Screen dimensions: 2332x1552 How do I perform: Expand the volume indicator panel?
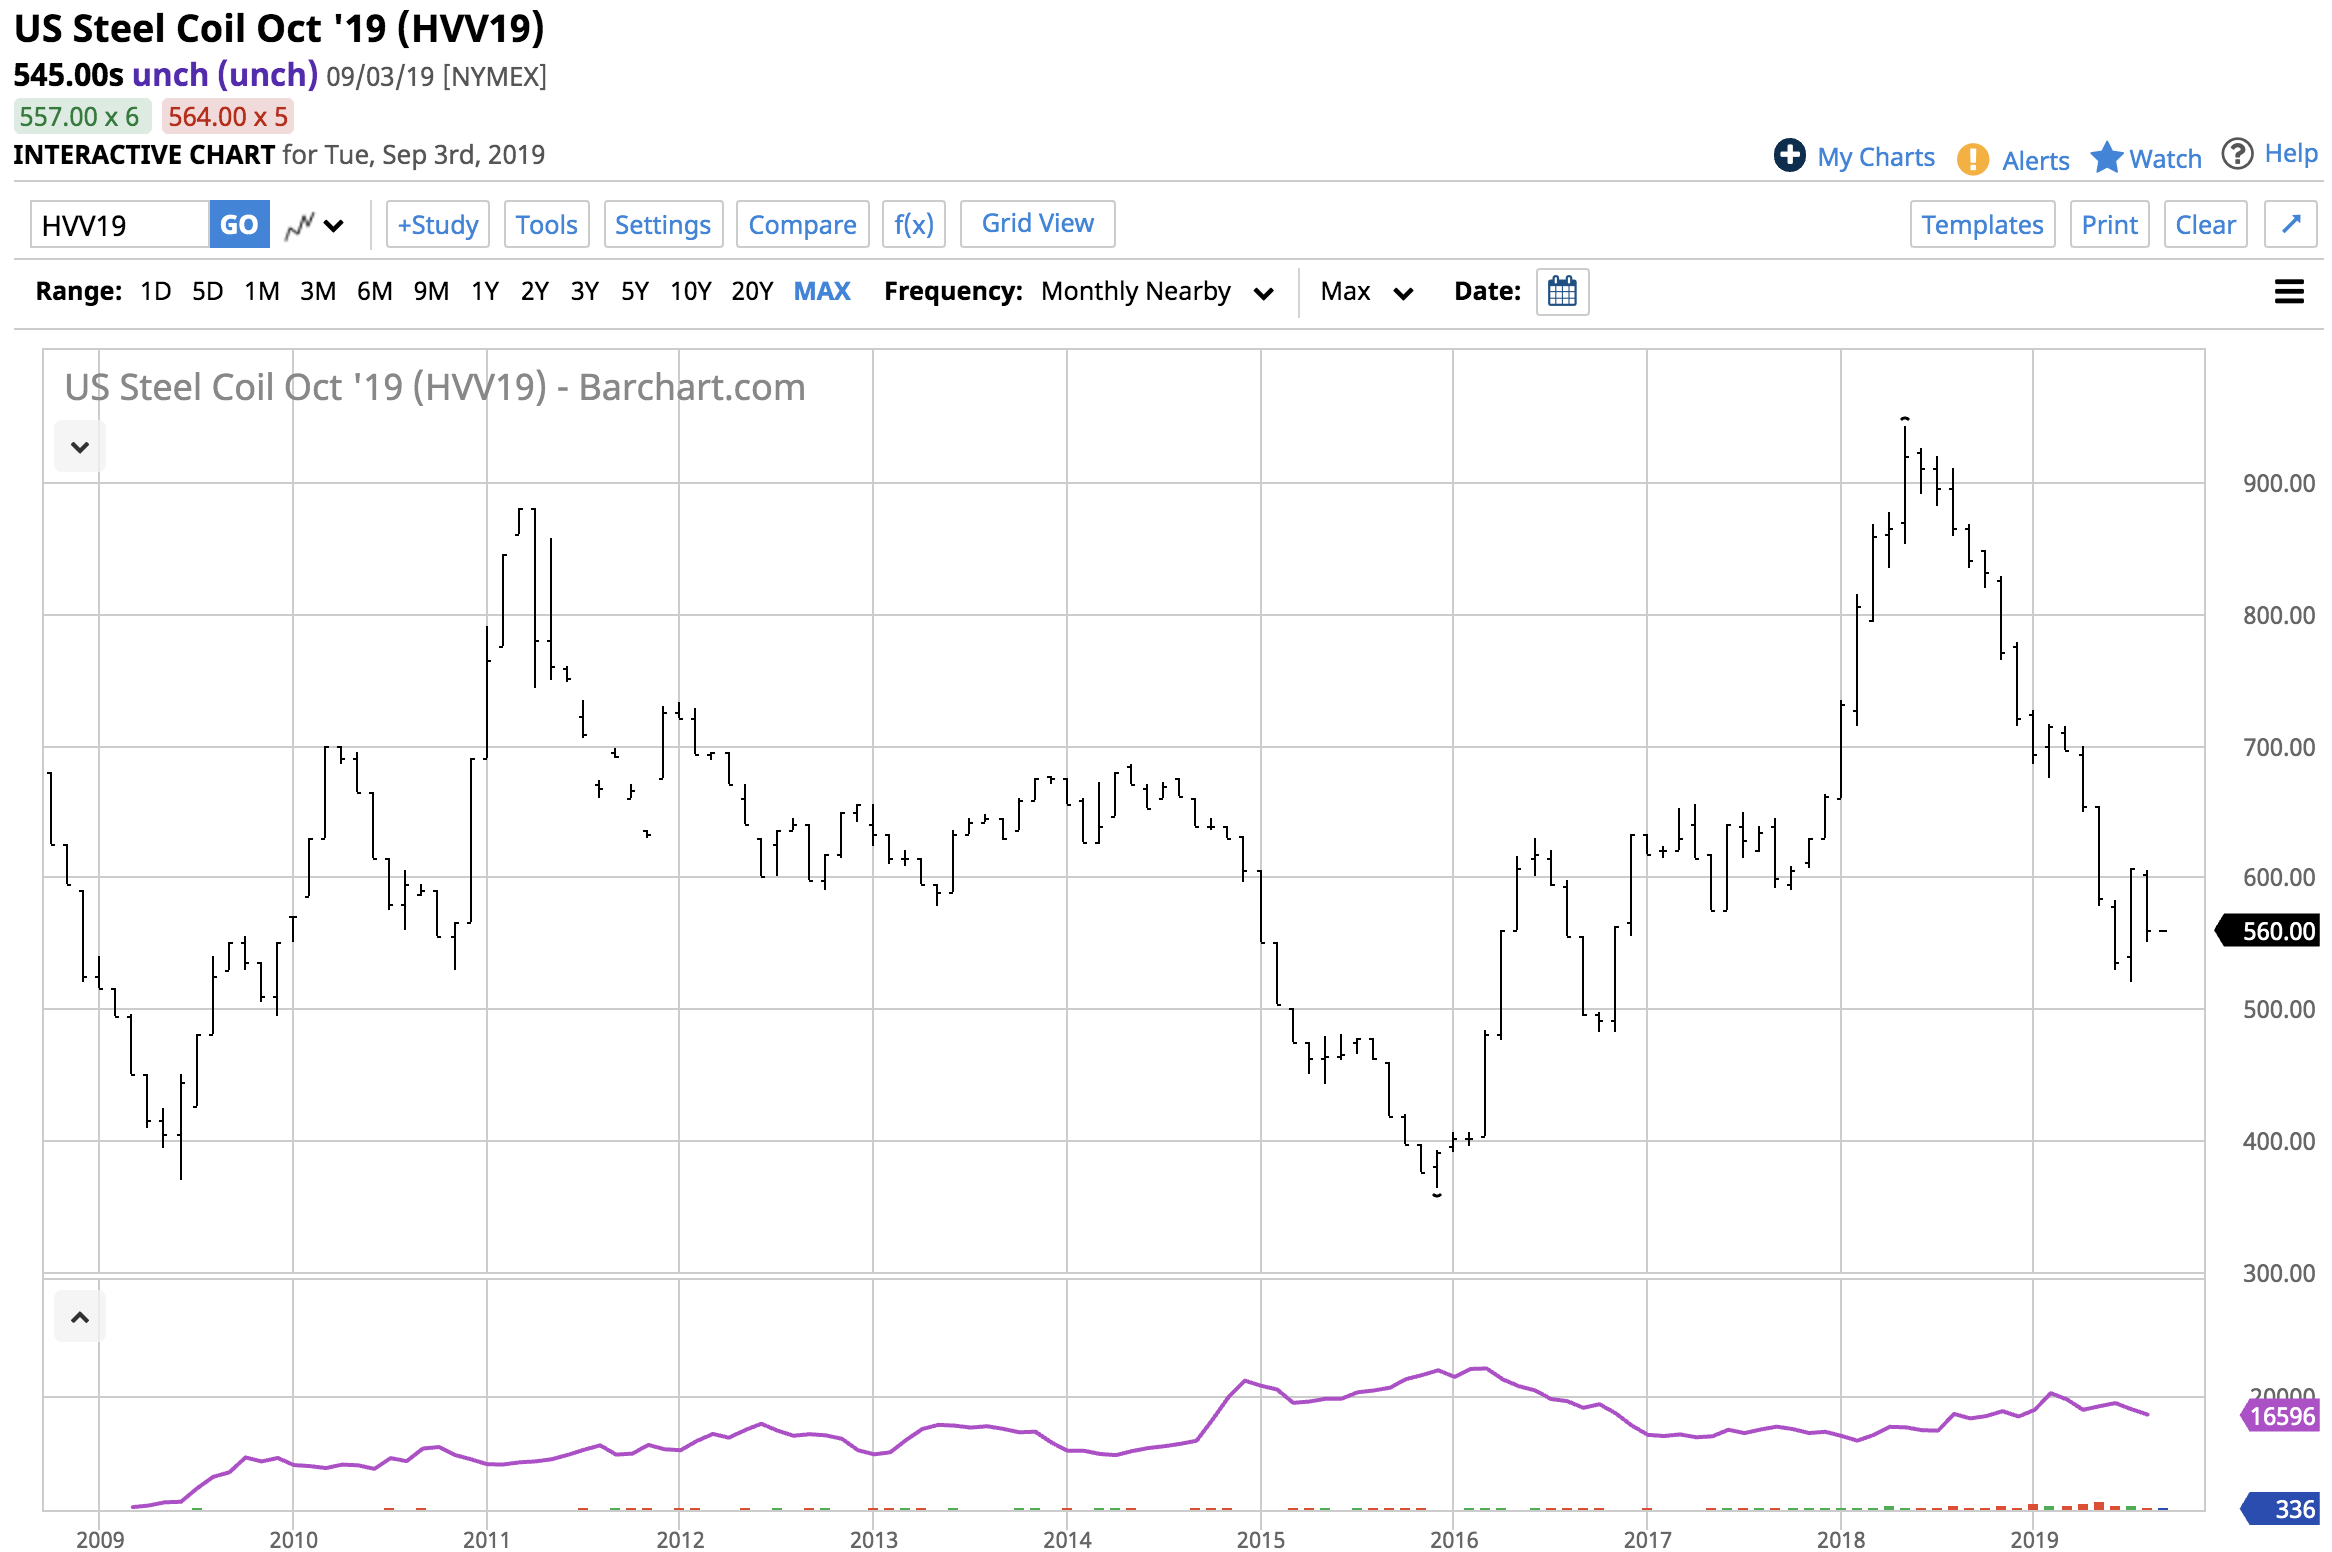[79, 1316]
